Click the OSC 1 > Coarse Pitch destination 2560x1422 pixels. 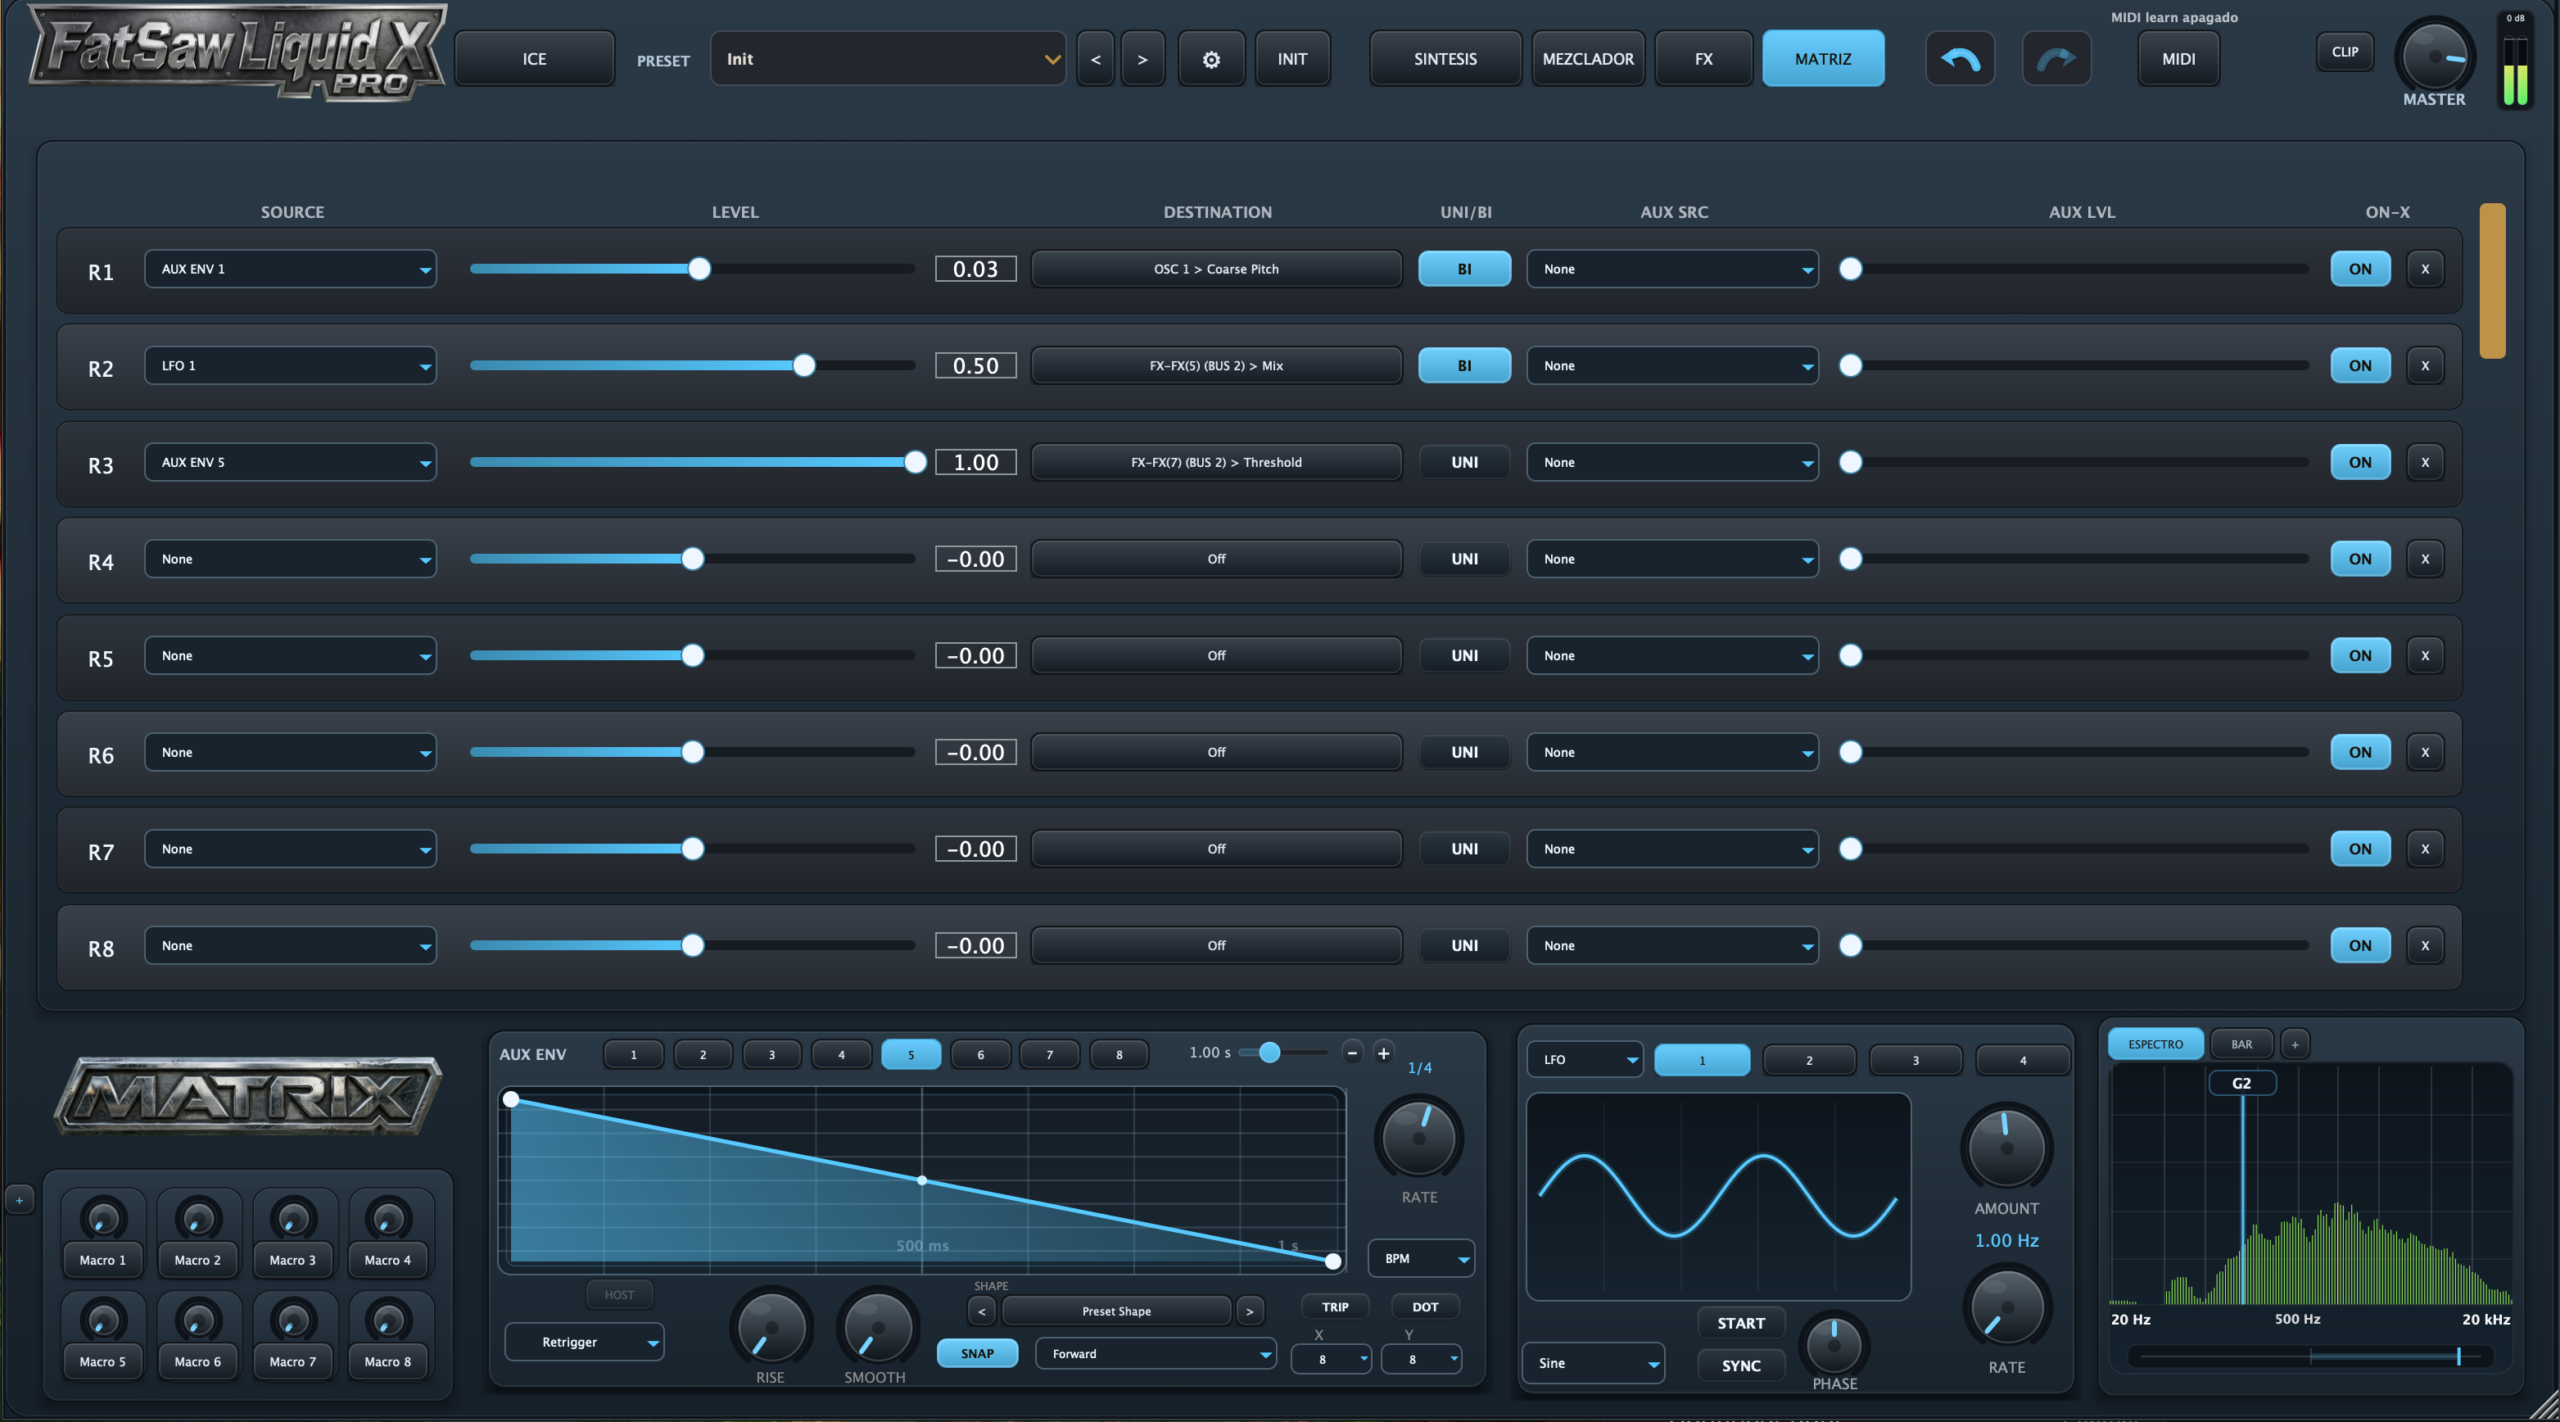pos(1216,269)
